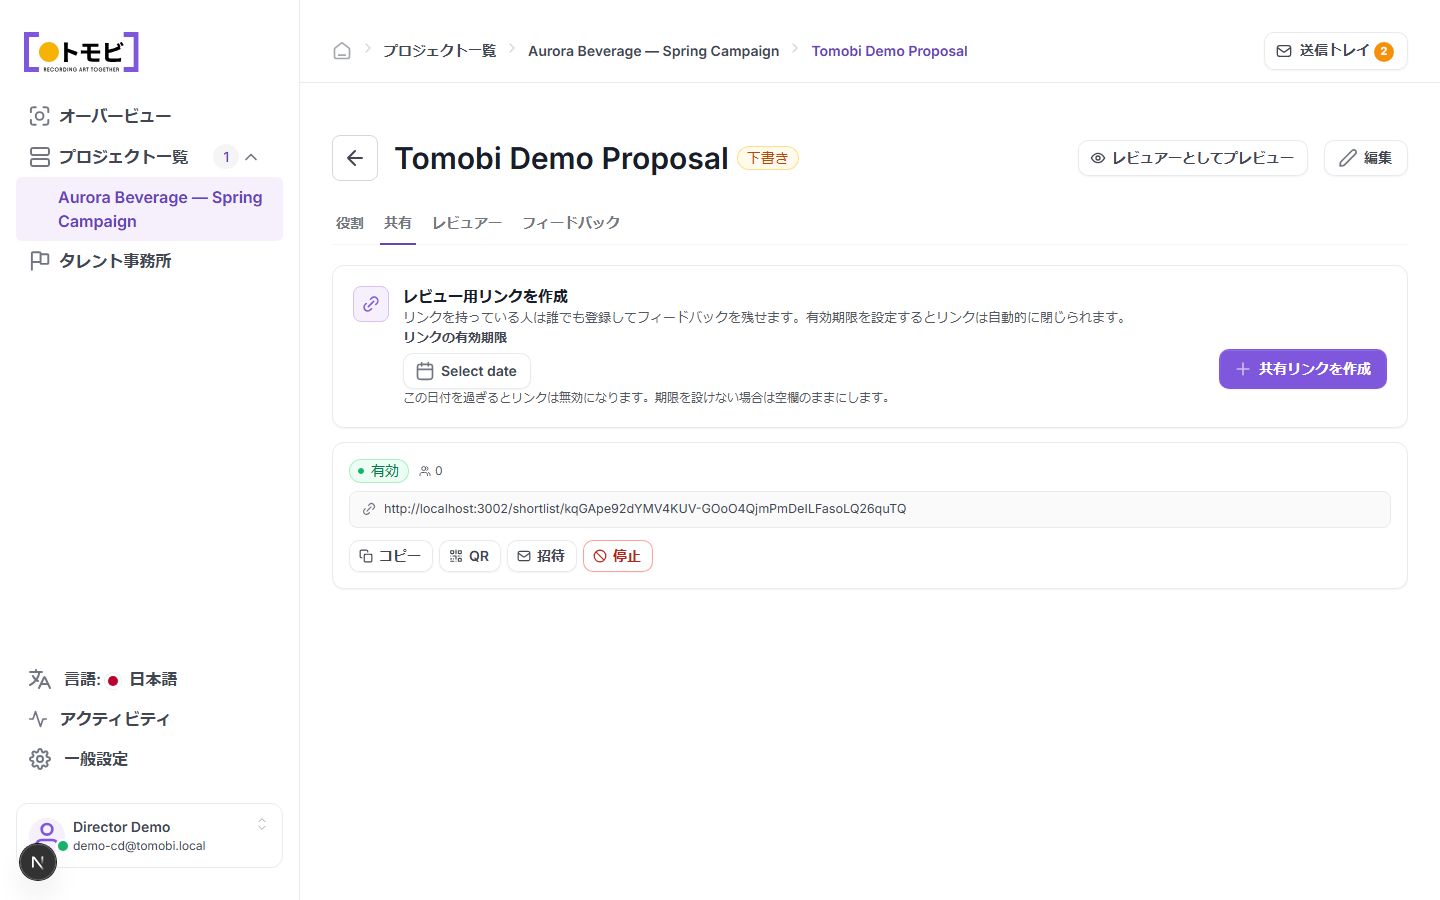Screen dimensions: 1440x900
Task: Open the Outbox (送信トレイ) button
Action: 1335,51
